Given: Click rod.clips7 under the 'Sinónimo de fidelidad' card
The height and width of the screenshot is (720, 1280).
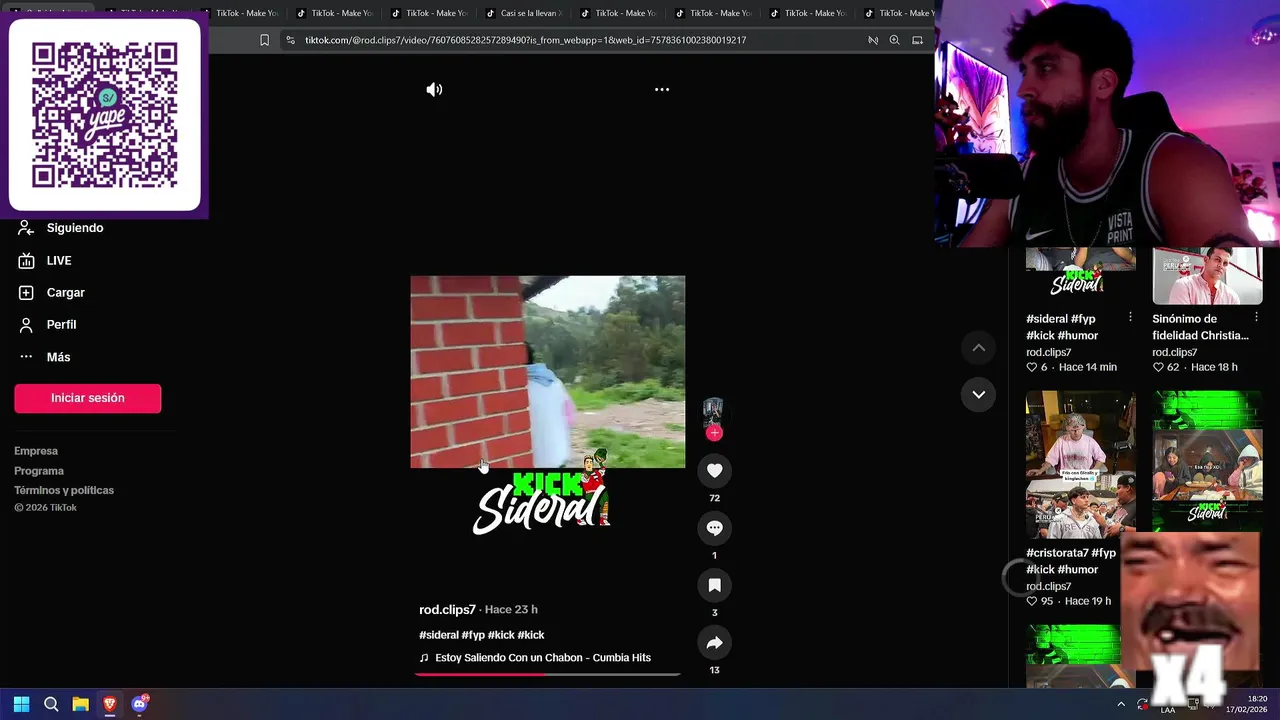Looking at the screenshot, I should point(1174,352).
